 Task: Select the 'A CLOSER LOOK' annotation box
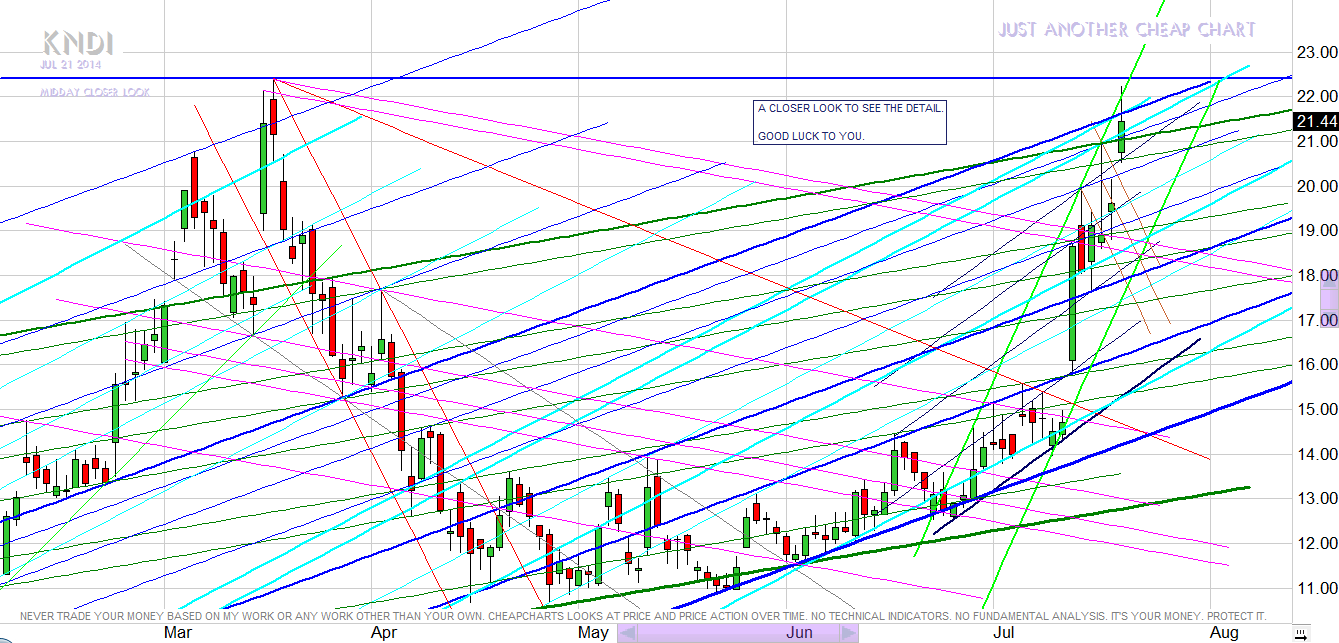[849, 121]
